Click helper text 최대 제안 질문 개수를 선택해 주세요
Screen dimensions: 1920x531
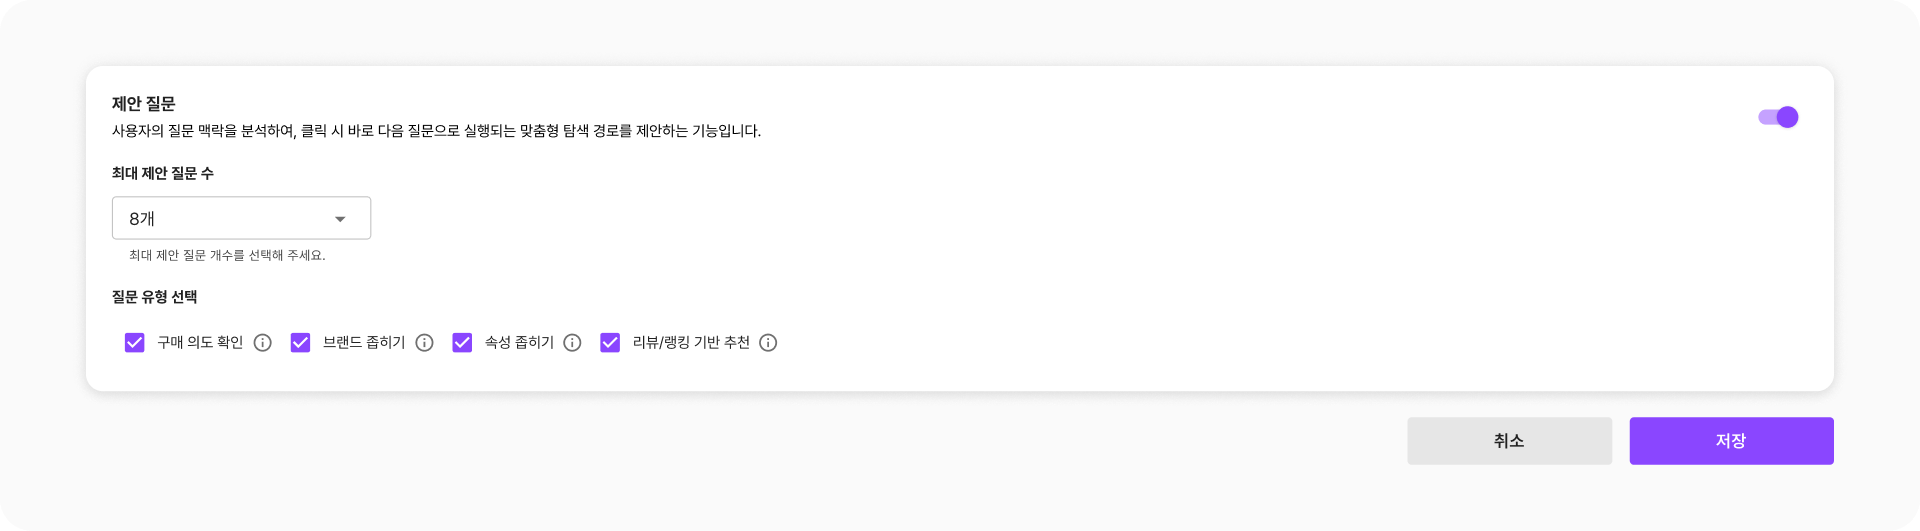[227, 256]
